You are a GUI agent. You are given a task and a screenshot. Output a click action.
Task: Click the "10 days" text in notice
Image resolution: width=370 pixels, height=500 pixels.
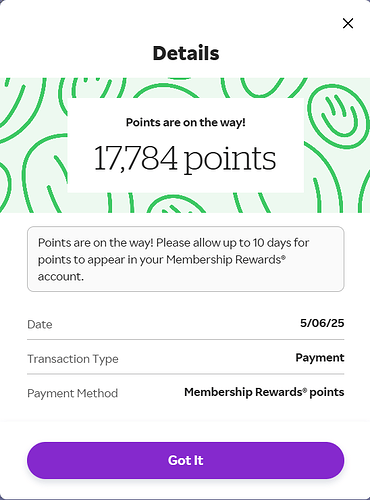click(x=266, y=242)
